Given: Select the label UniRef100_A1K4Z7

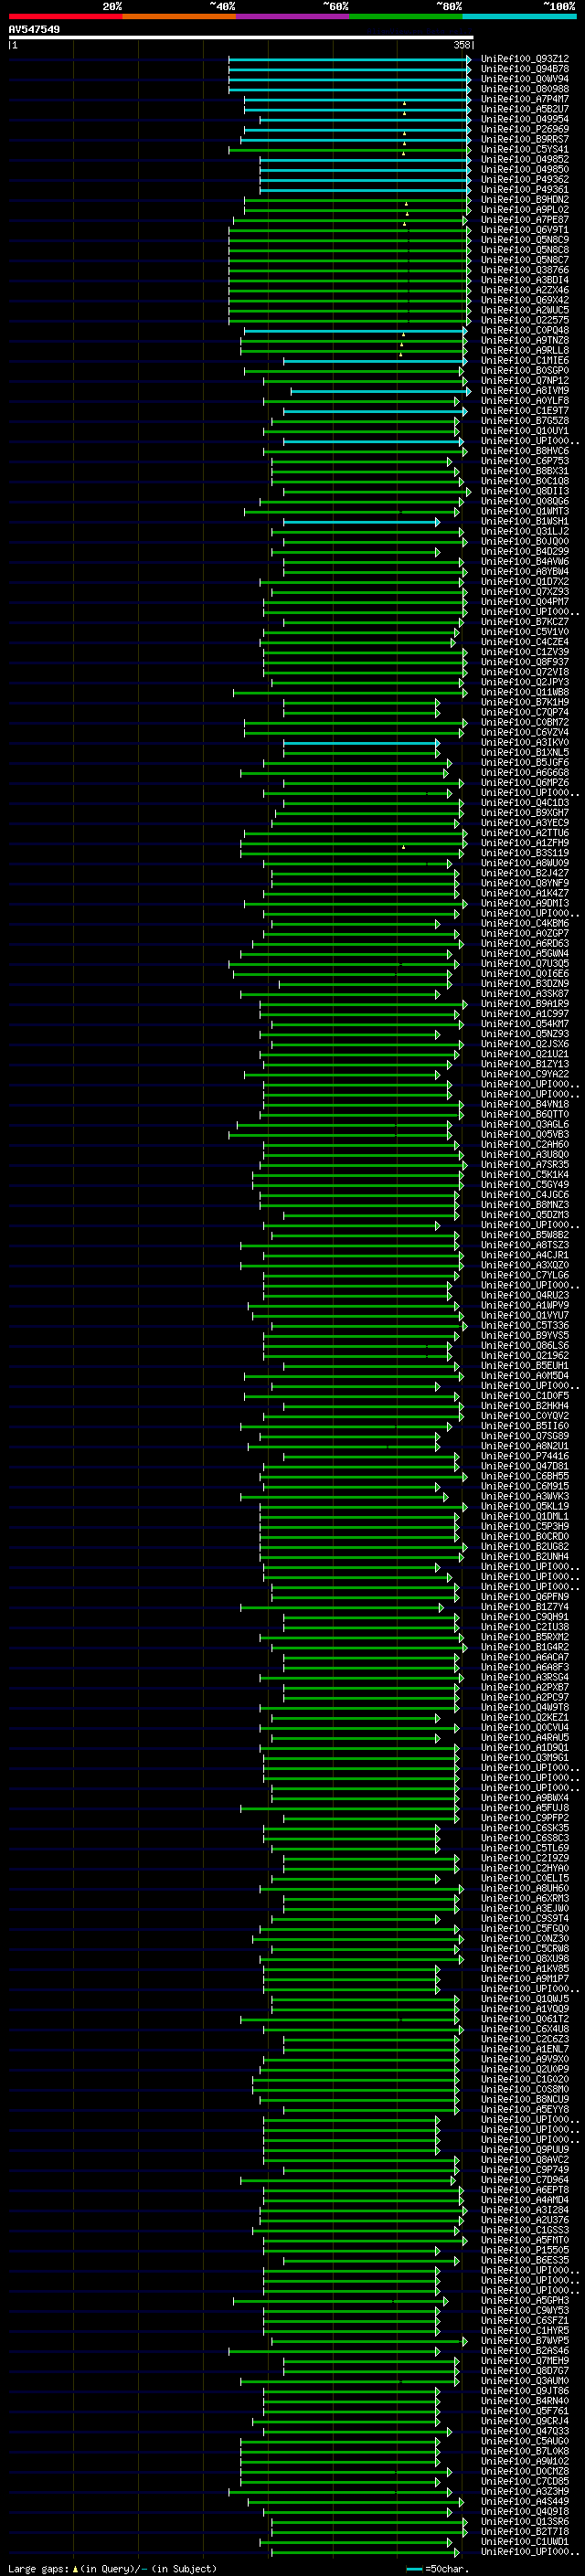Looking at the screenshot, I should point(525,893).
